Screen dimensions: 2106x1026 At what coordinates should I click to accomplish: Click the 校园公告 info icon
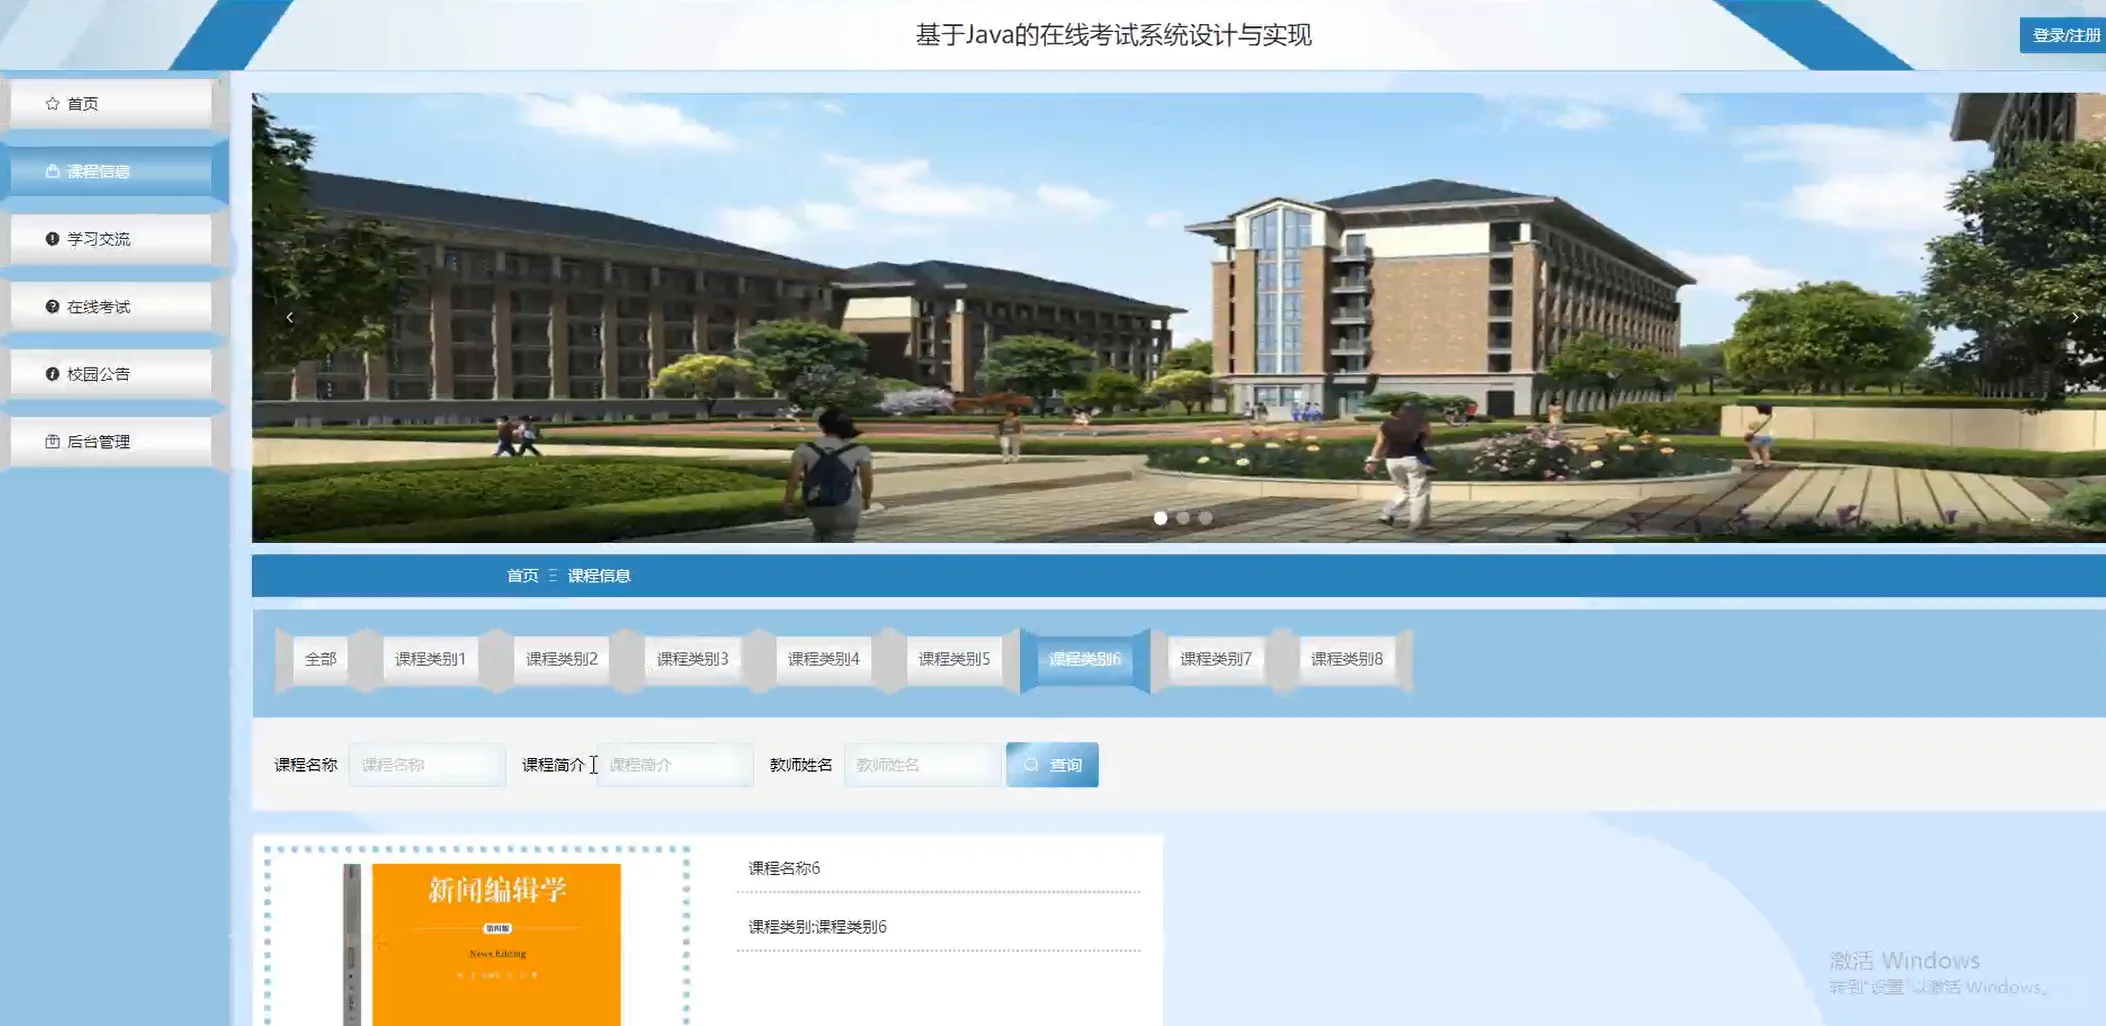51,373
